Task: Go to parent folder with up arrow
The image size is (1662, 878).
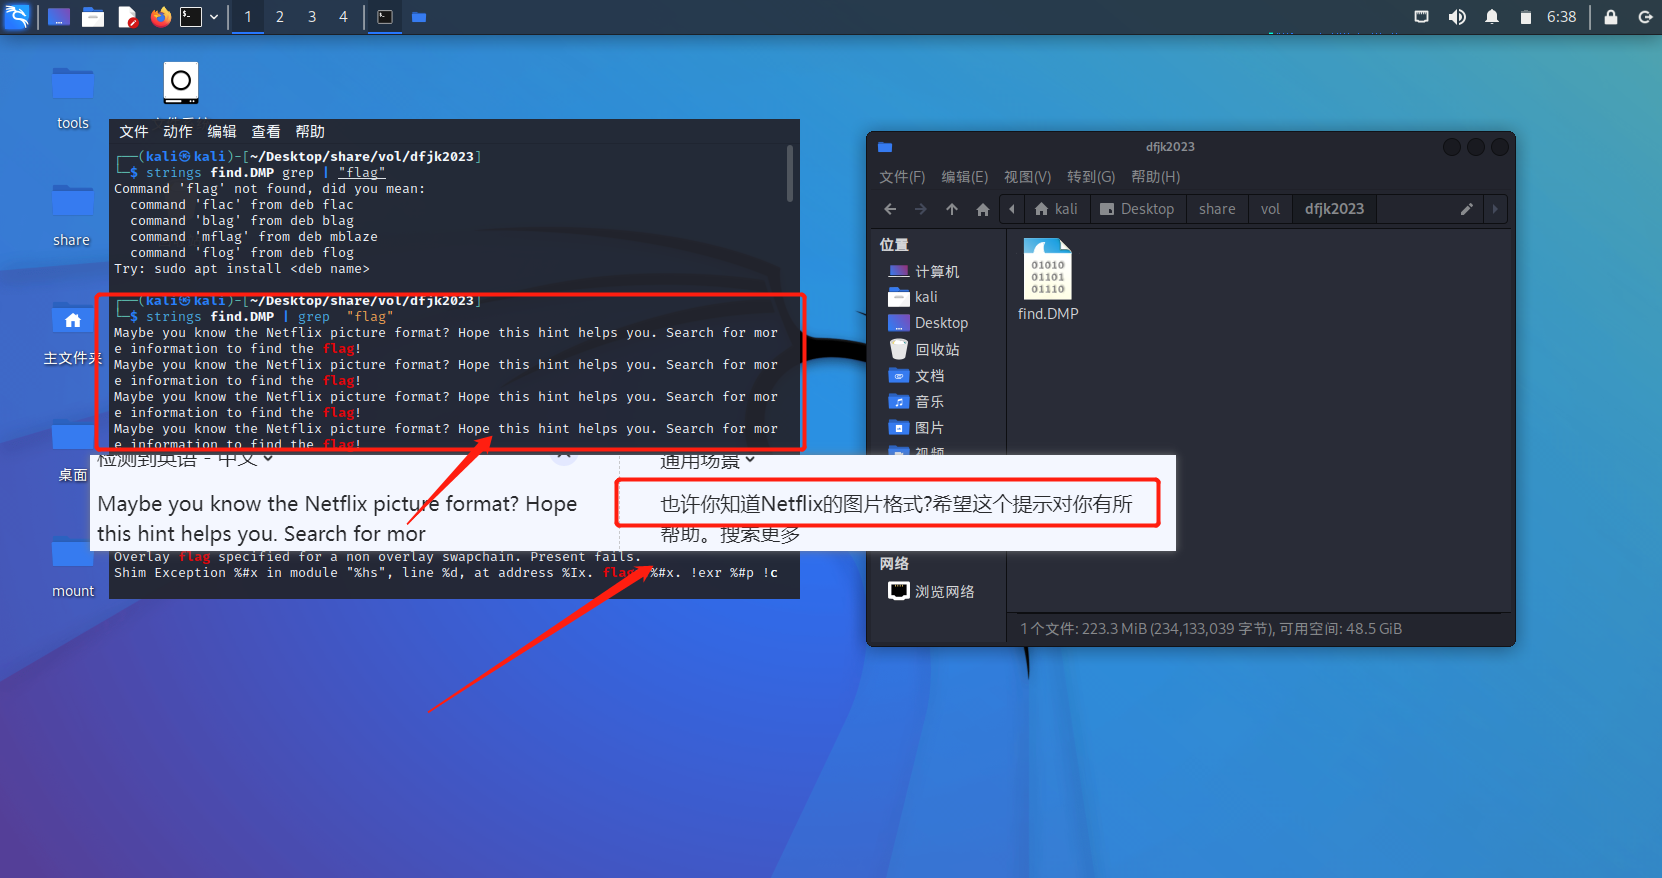Action: tap(952, 209)
